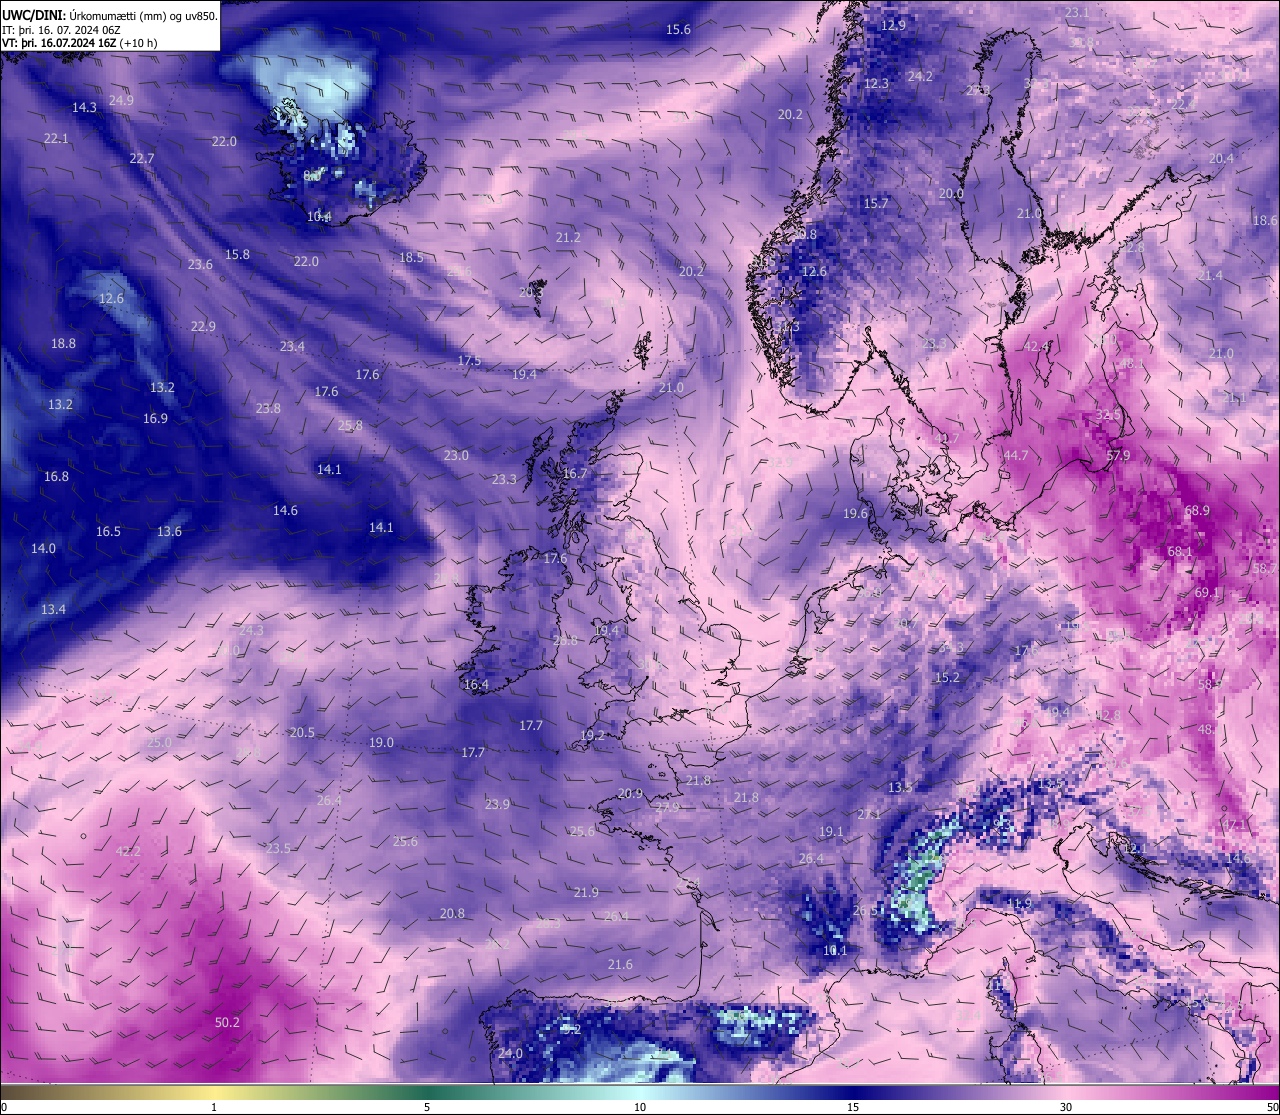
Task: Click the 24.9 value label
Action: pyautogui.click(x=121, y=100)
